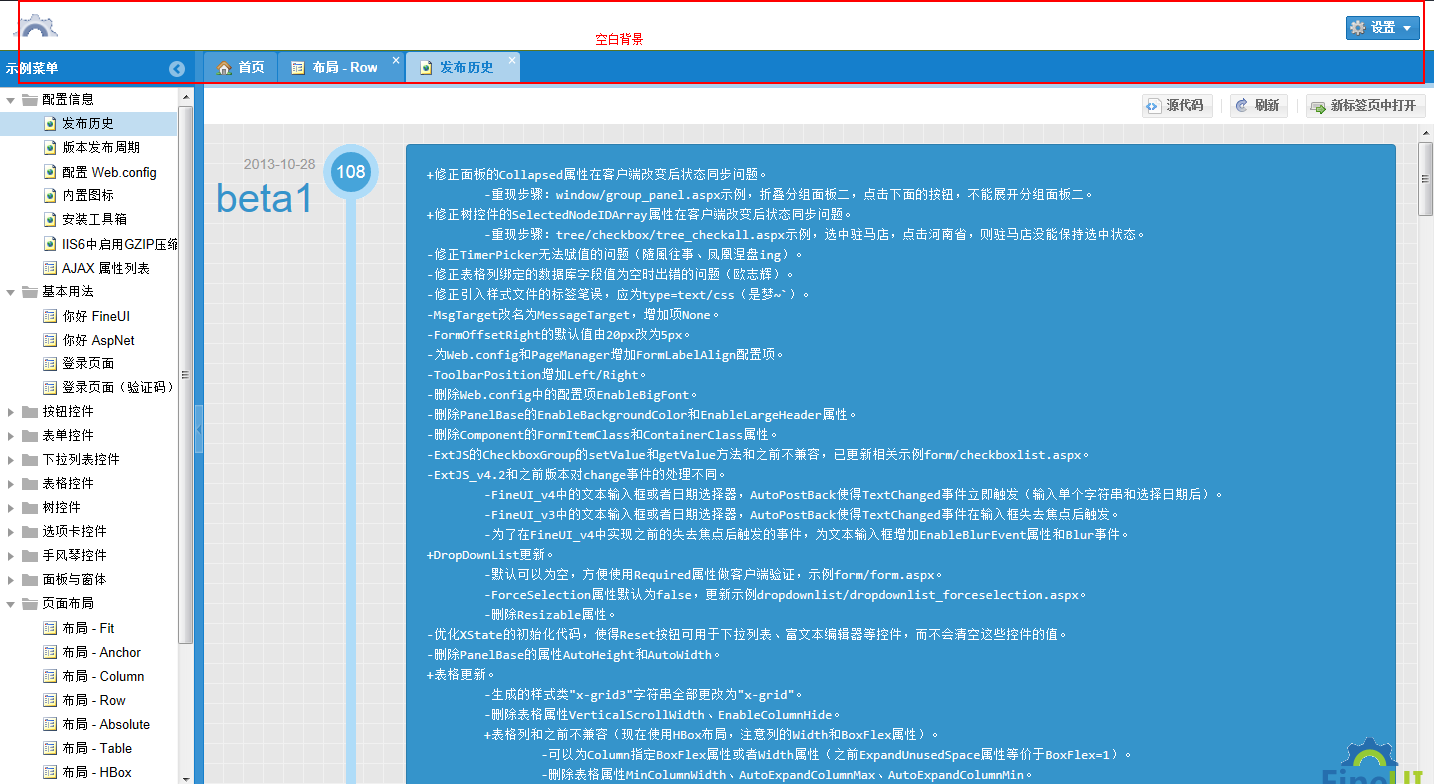Expand the 表单控件 tree node
Viewport: 1434px width, 784px height.
point(11,435)
